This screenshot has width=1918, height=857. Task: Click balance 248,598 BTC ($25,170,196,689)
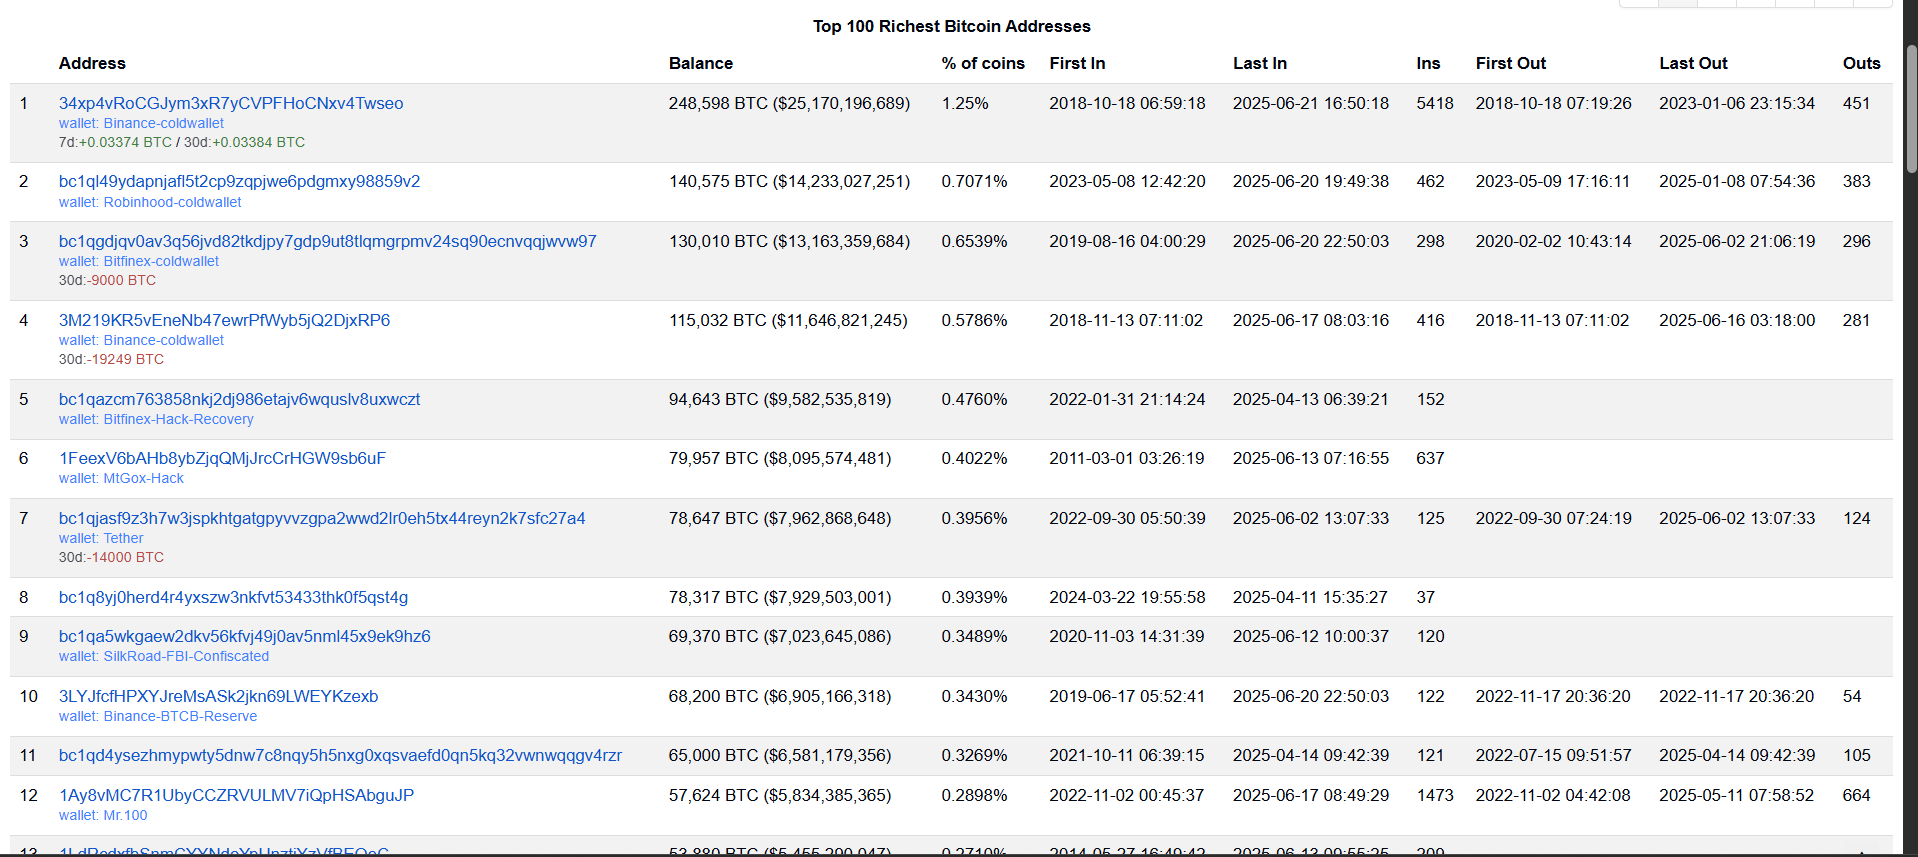(789, 103)
